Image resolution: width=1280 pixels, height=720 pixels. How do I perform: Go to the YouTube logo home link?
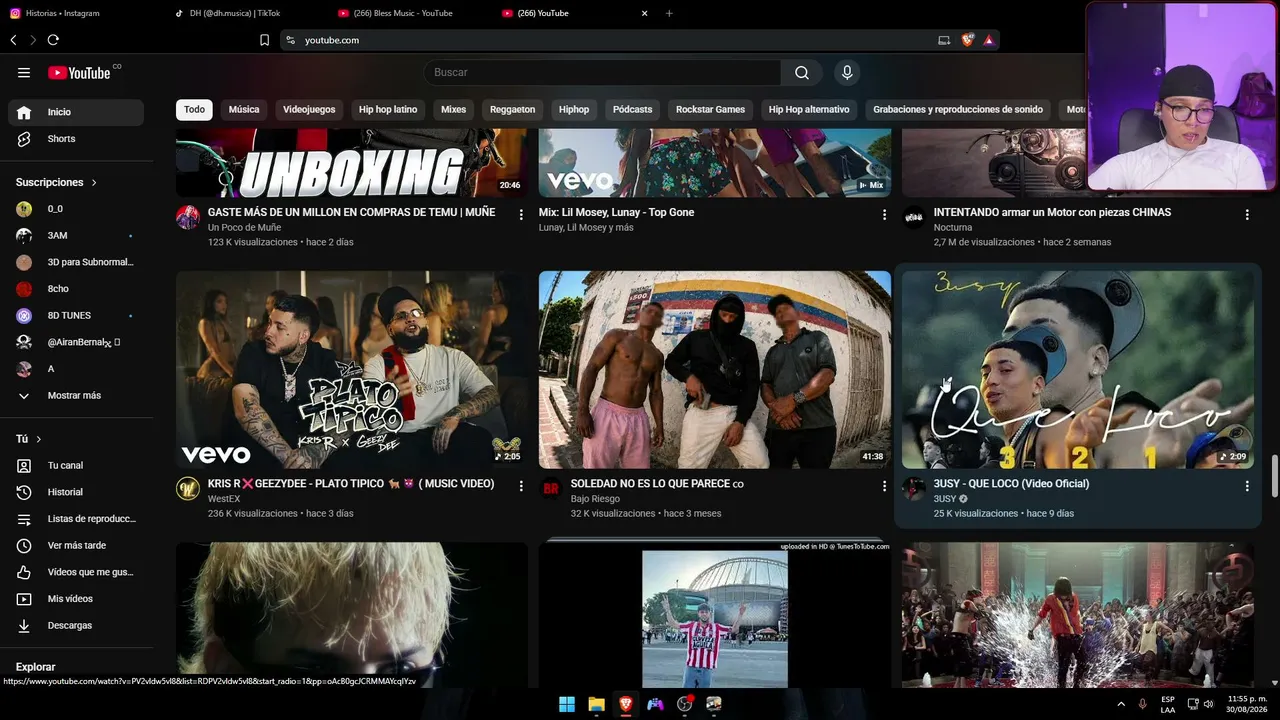(79, 73)
